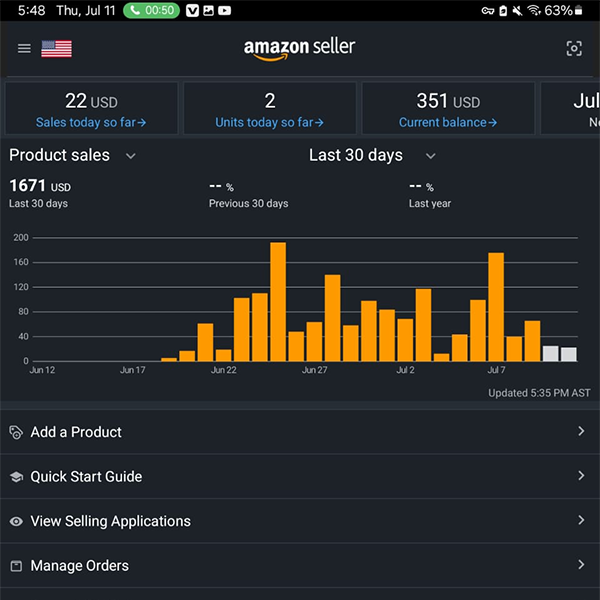Tap the last gray bar in the chart

(x=568, y=354)
